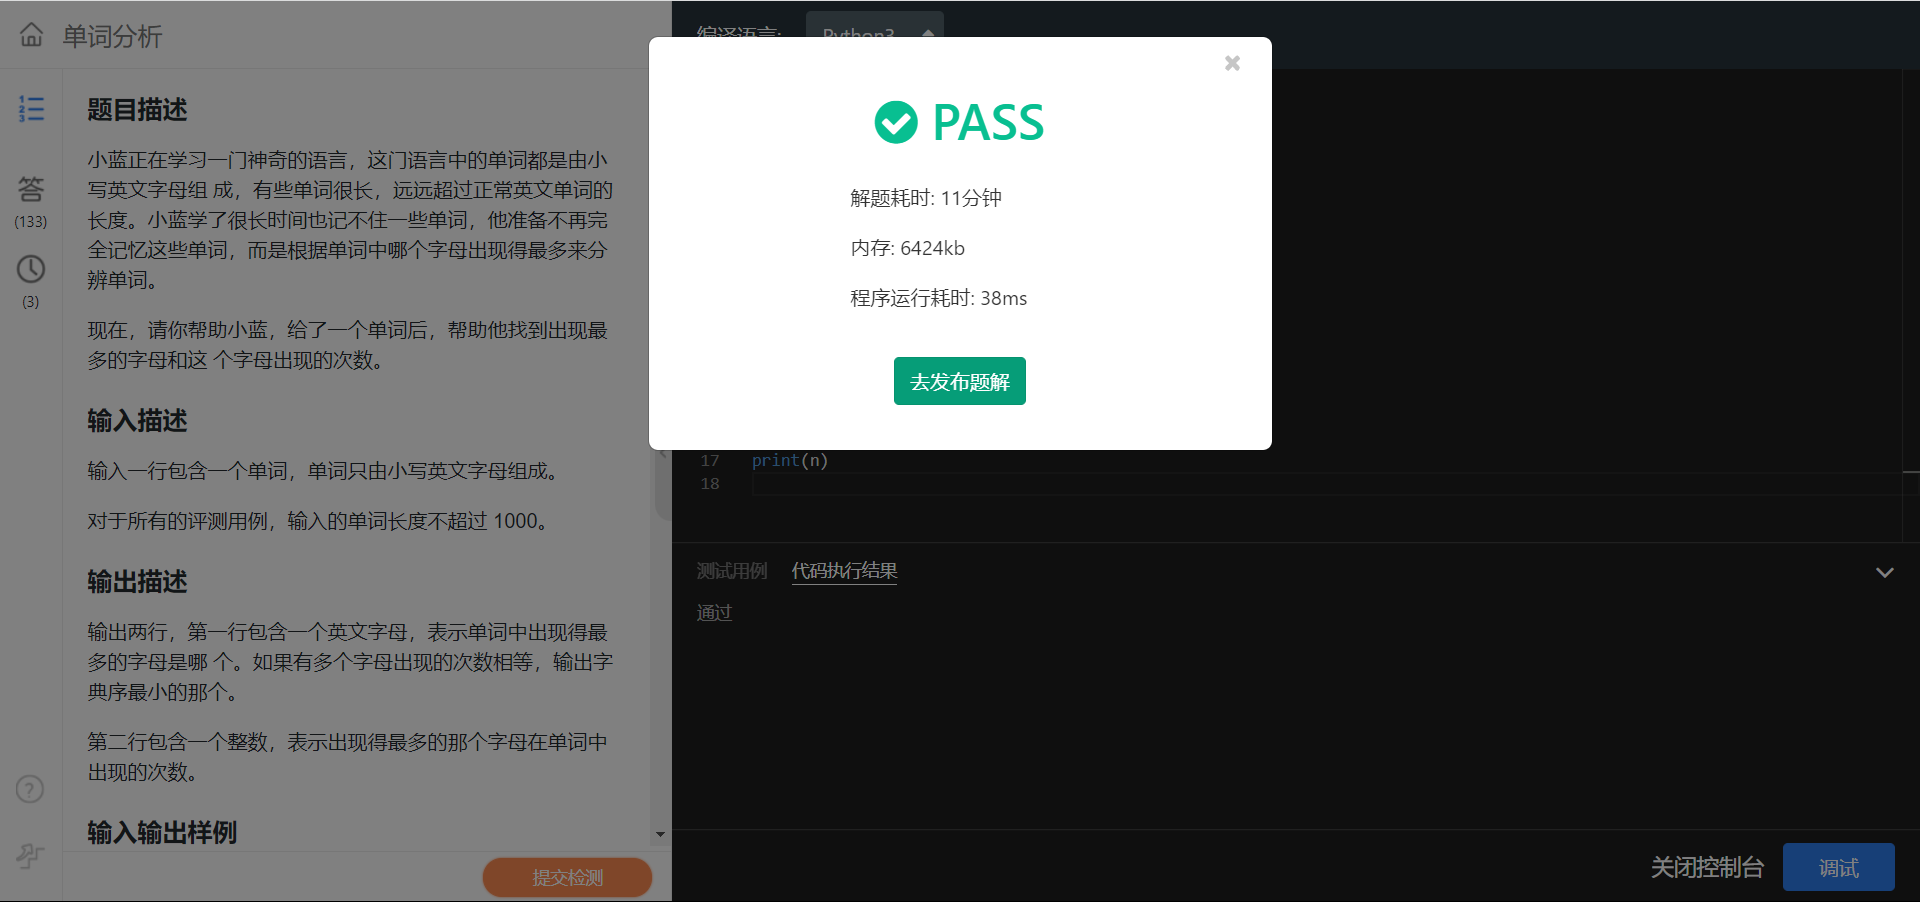This screenshot has width=1920, height=902.
Task: Click the green PASS checkmark icon
Action: point(896,122)
